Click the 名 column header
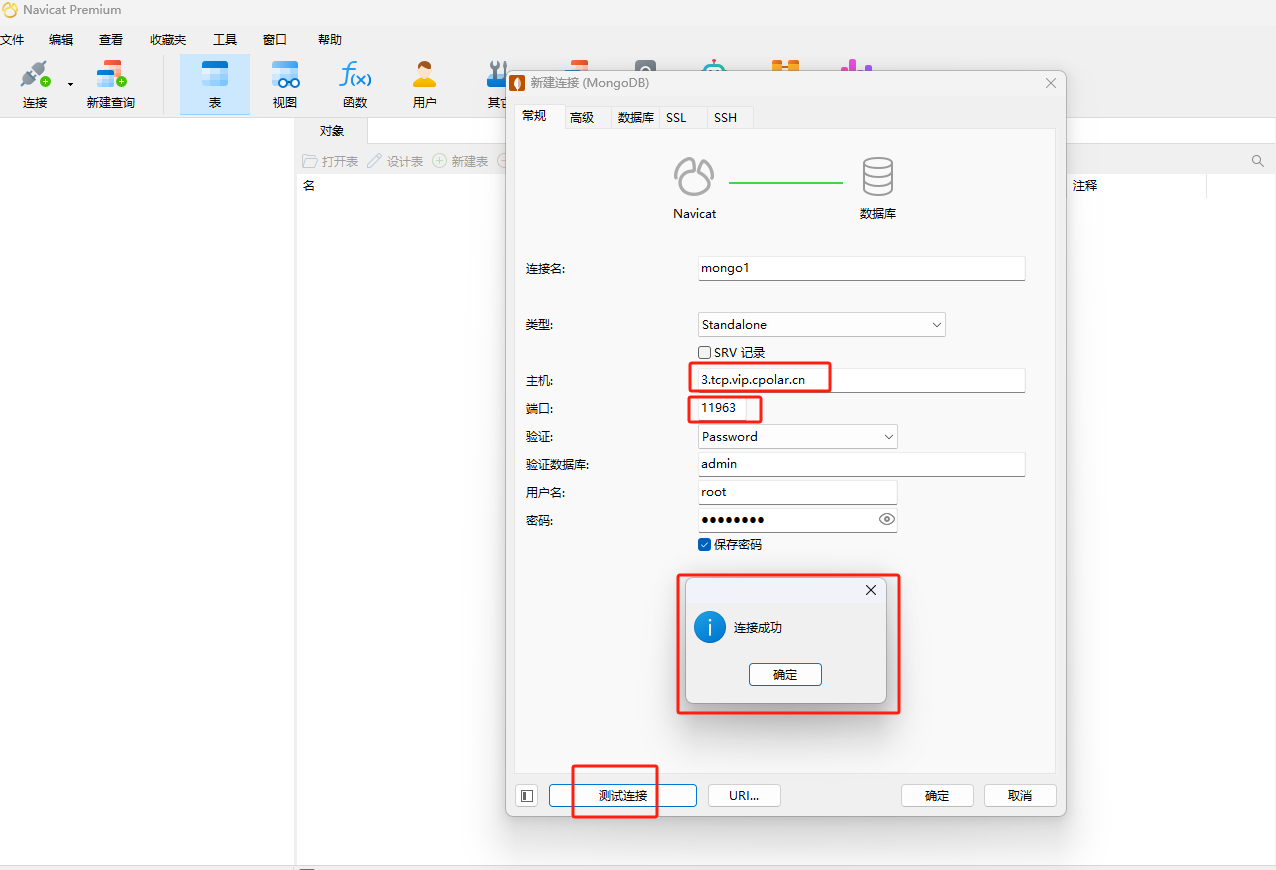 [309, 186]
